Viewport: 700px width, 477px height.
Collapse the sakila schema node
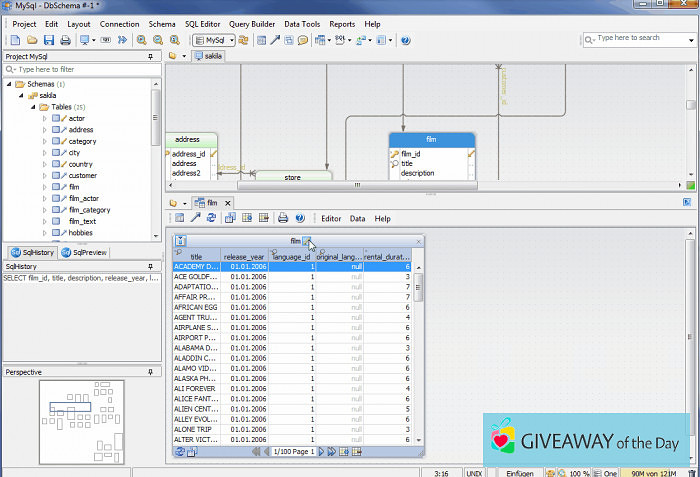[21, 96]
